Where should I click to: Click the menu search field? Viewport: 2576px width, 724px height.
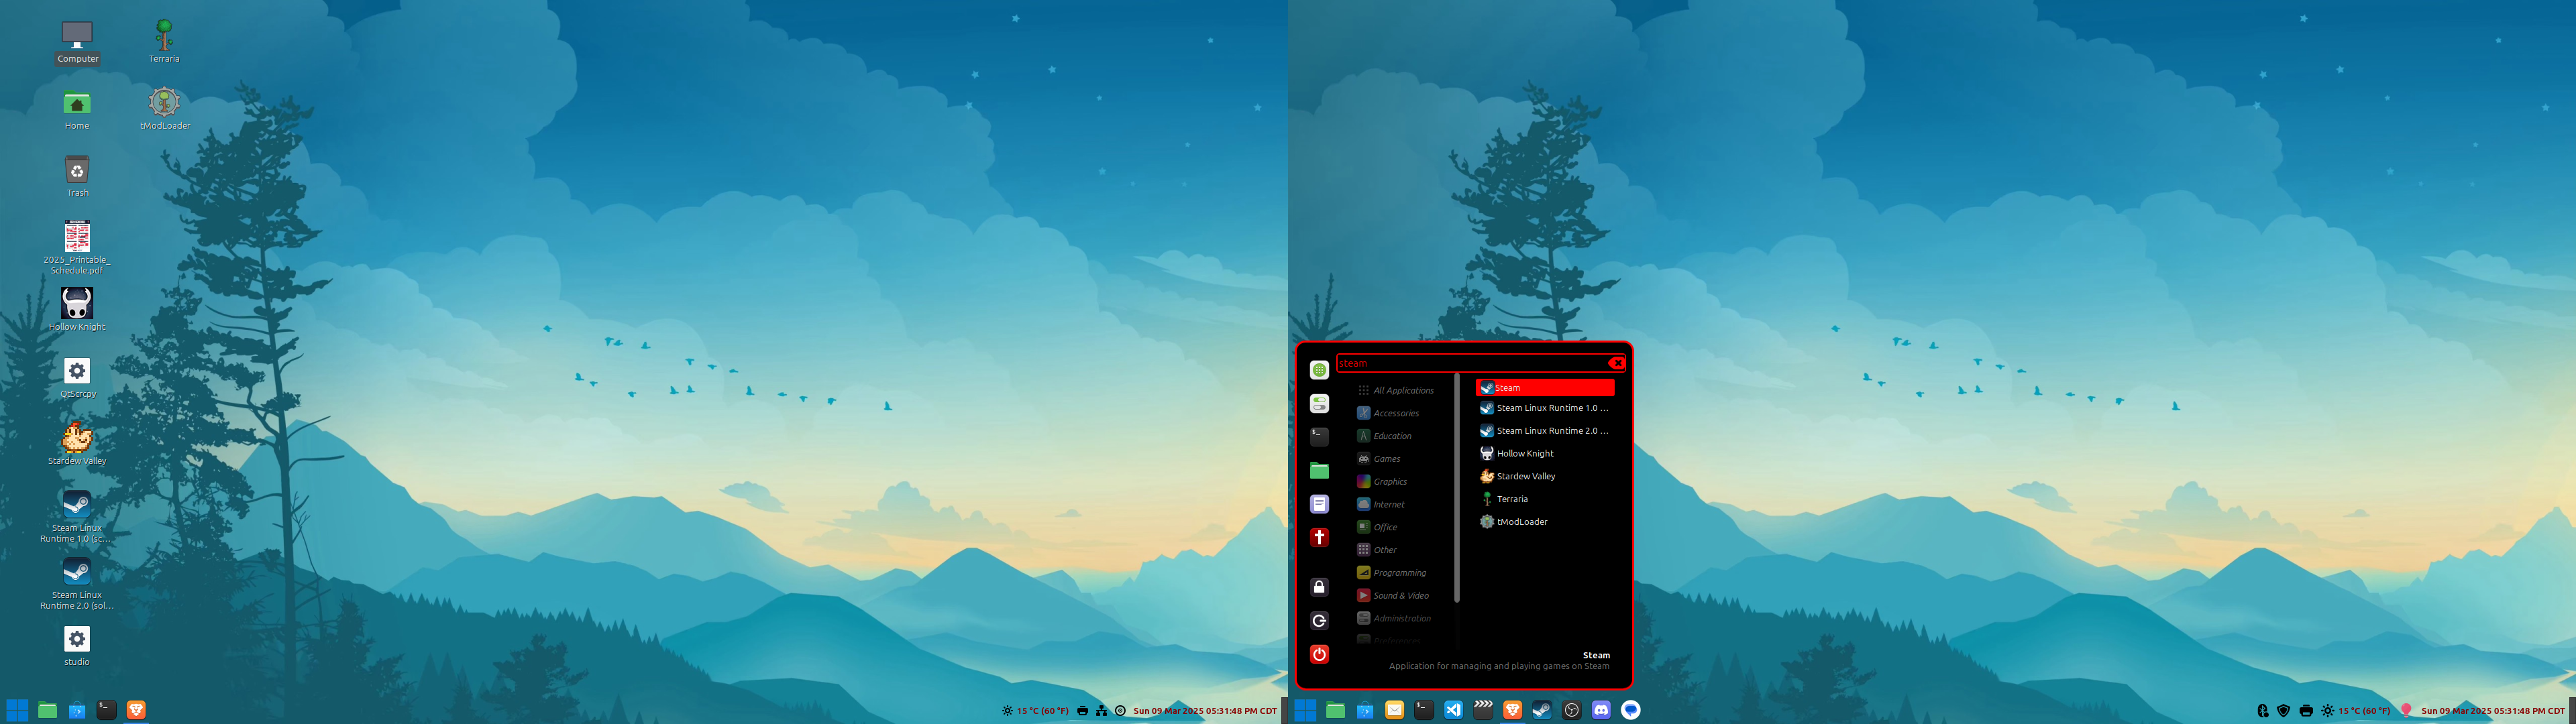coord(1470,363)
